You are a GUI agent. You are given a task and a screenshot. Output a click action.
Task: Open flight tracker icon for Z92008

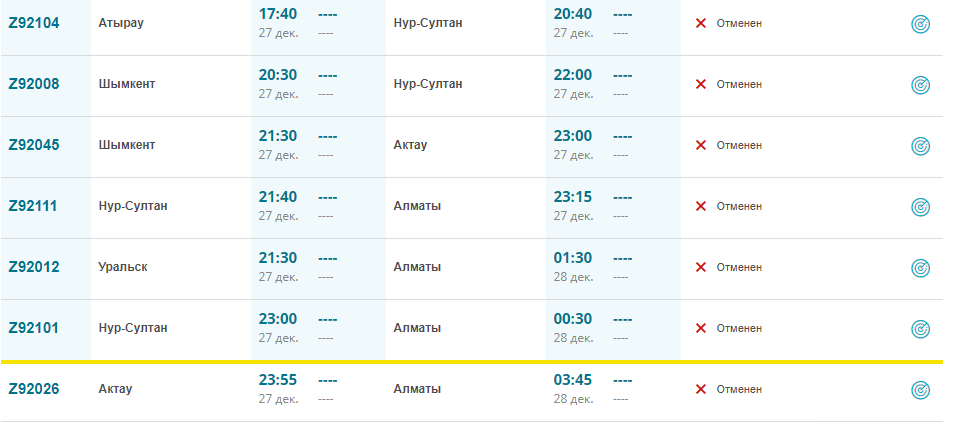click(x=920, y=86)
